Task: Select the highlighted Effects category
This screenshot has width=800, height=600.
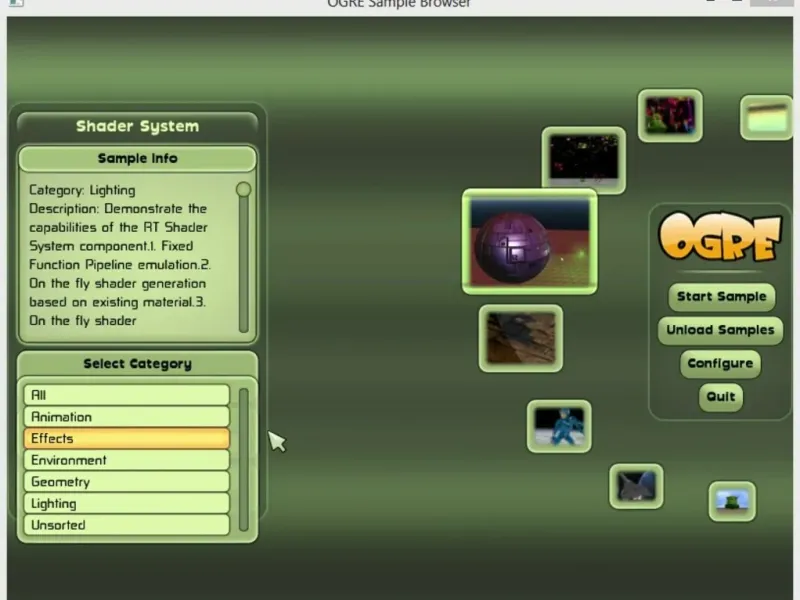Action: click(127, 438)
